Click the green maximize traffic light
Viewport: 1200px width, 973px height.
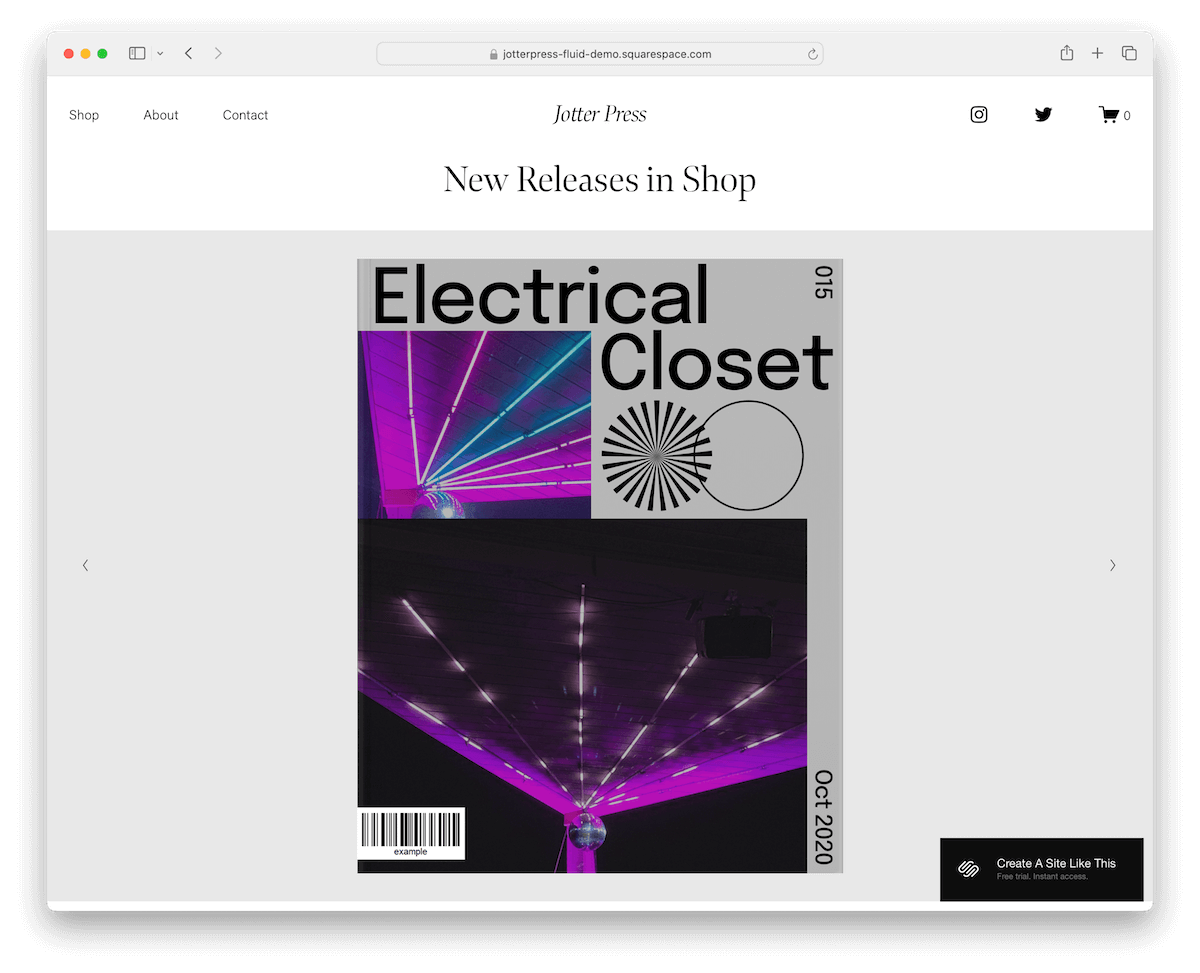(104, 53)
